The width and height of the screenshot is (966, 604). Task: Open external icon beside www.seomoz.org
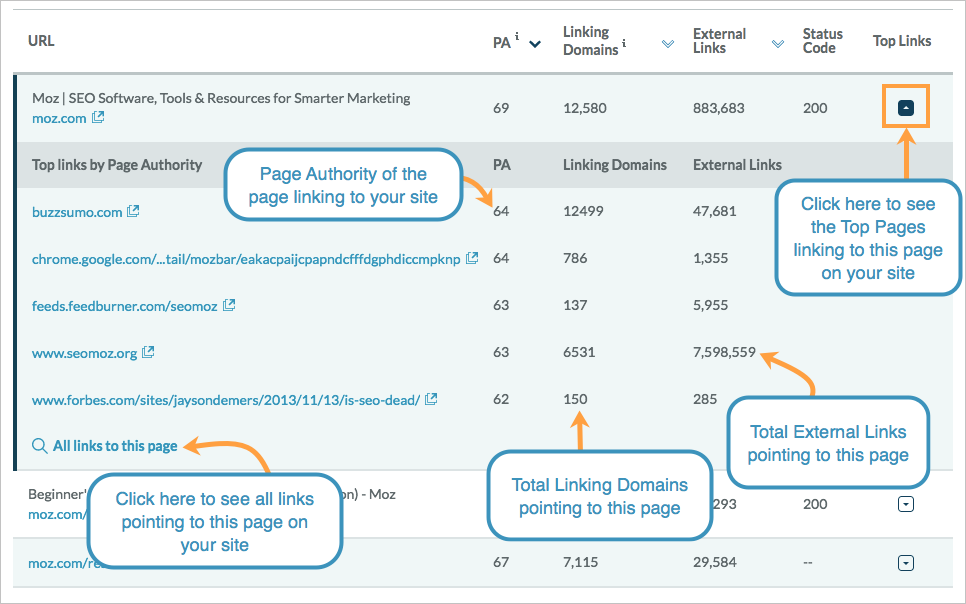[148, 353]
